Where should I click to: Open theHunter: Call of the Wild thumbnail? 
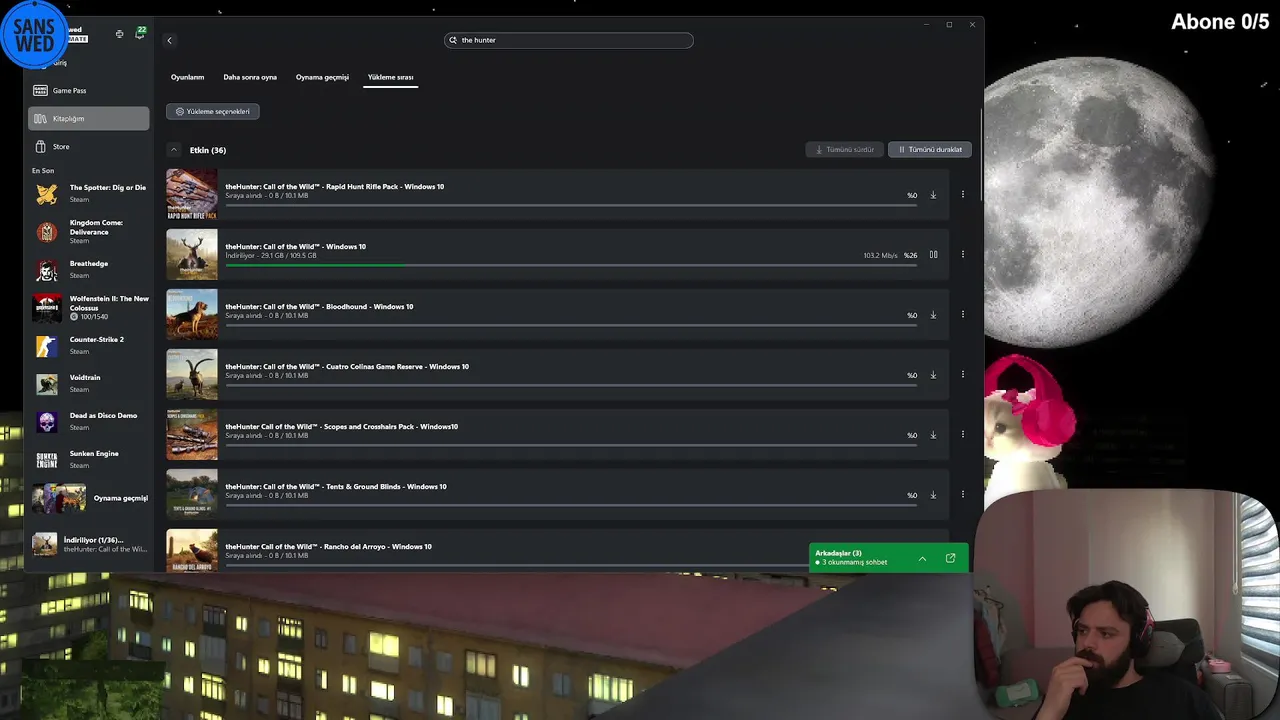[191, 255]
